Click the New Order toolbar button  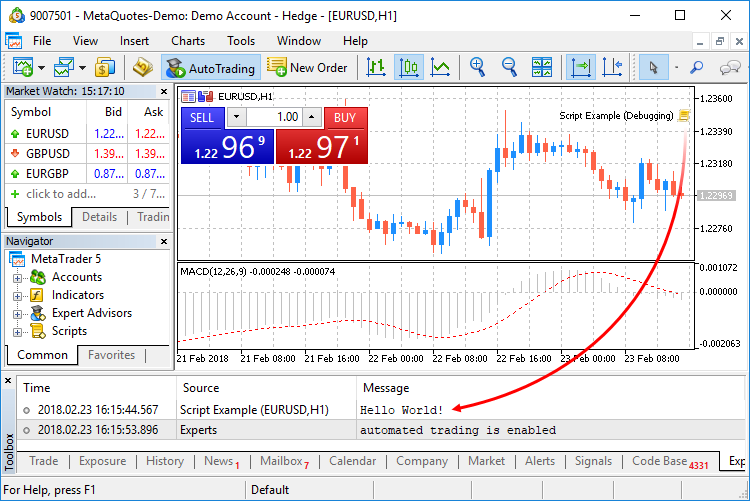307,68
